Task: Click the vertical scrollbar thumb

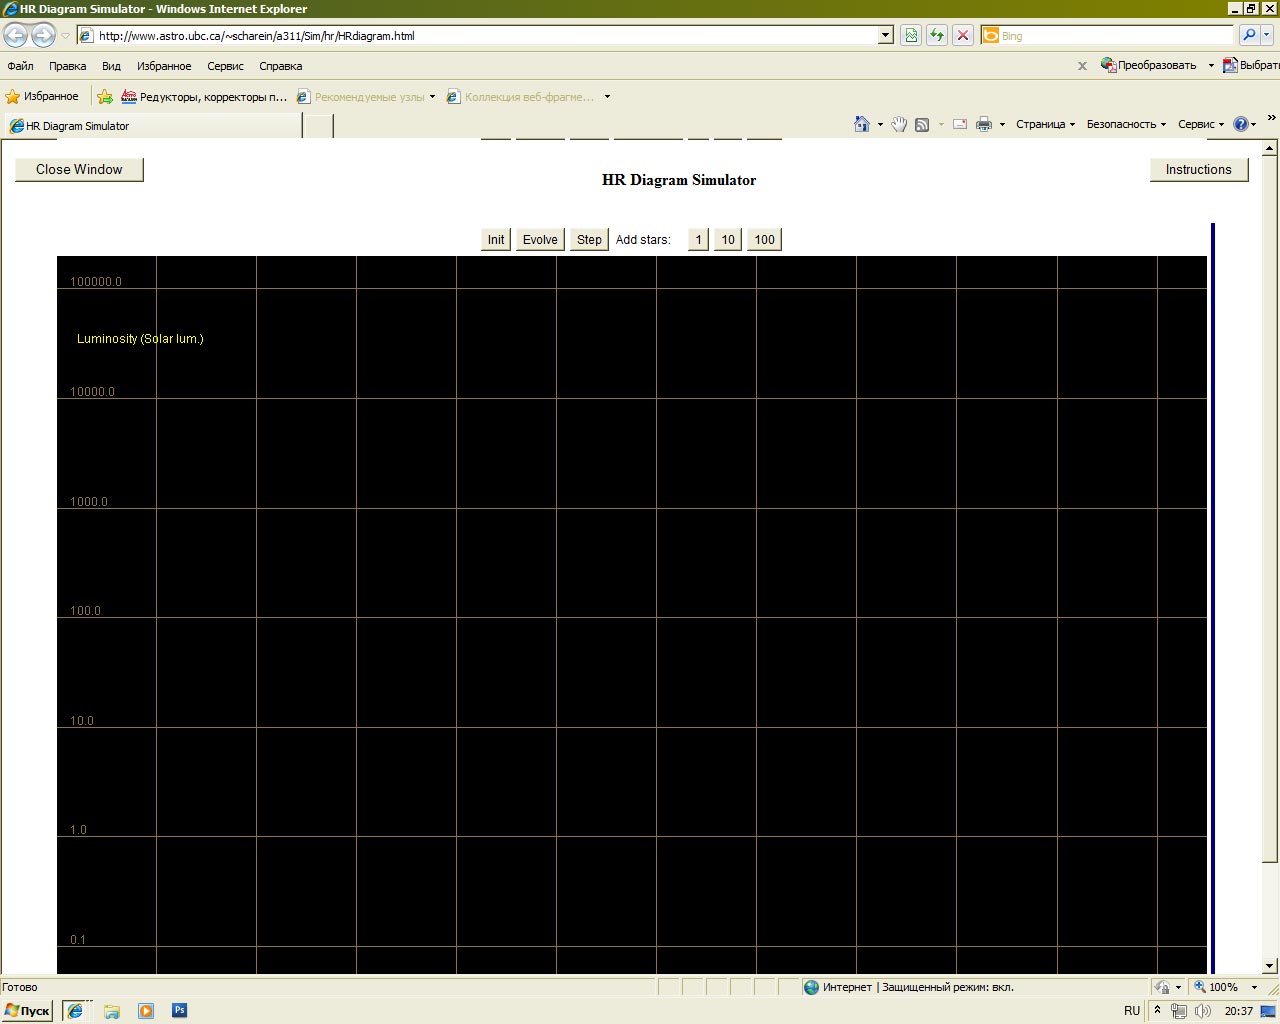Action: point(1270,509)
